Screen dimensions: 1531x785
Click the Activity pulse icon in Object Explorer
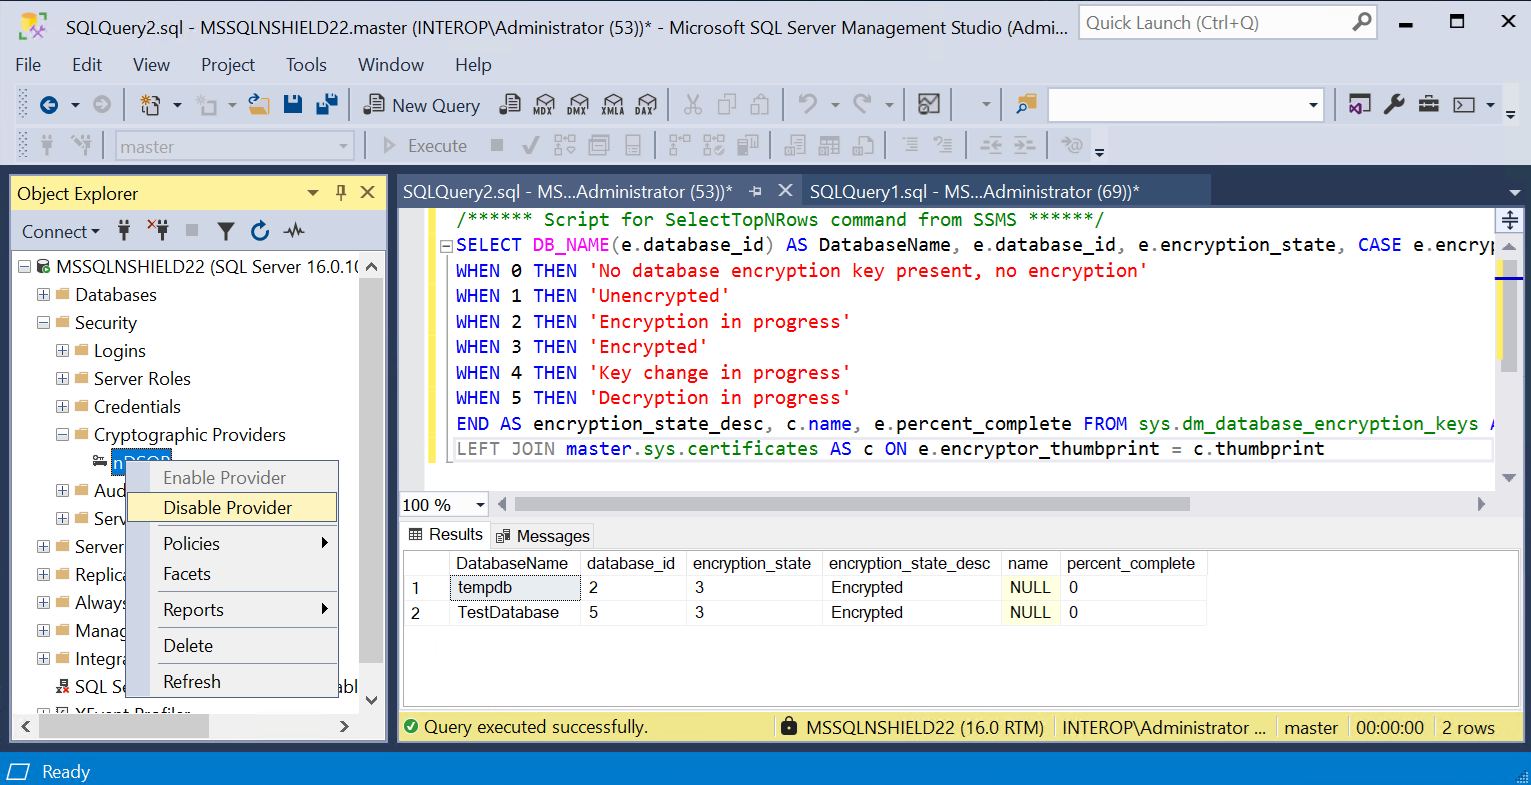pos(294,231)
